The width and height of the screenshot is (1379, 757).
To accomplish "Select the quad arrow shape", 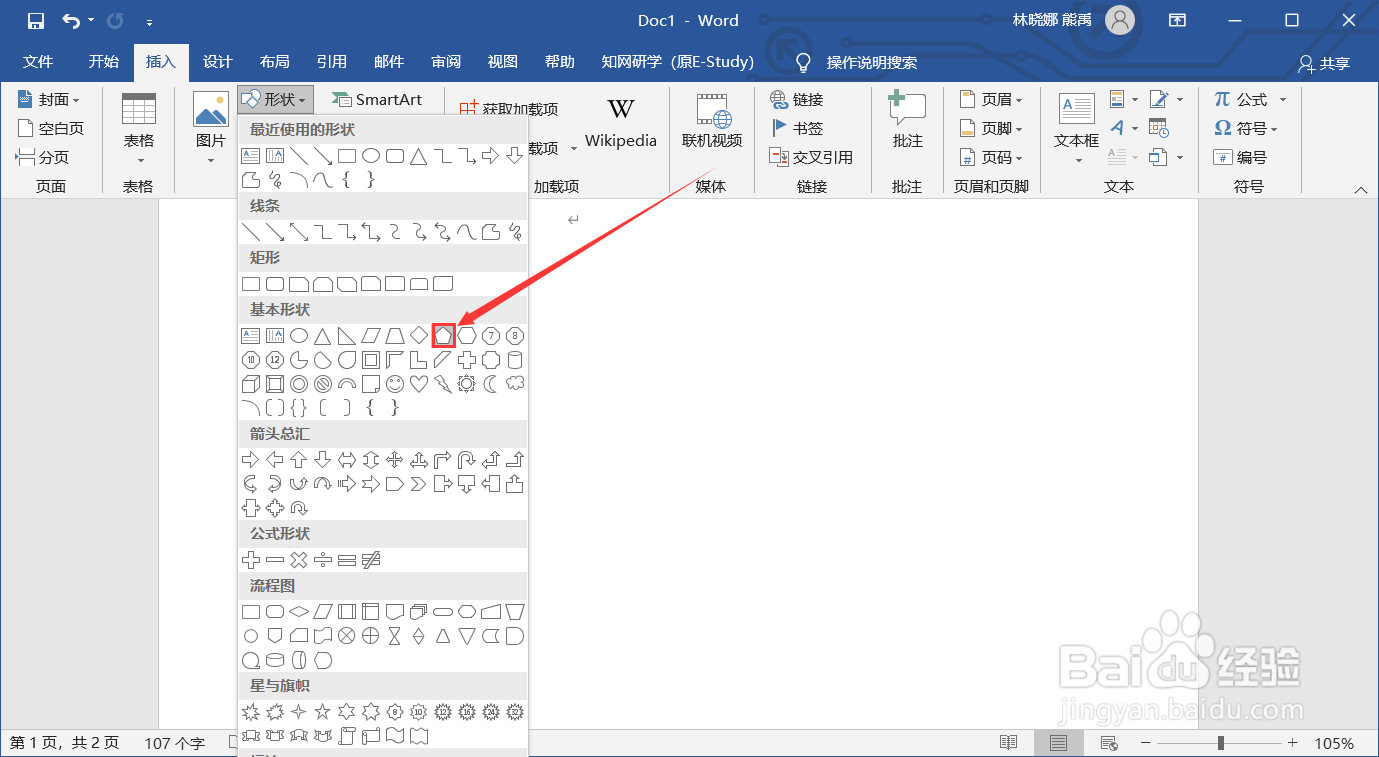I will tap(395, 459).
